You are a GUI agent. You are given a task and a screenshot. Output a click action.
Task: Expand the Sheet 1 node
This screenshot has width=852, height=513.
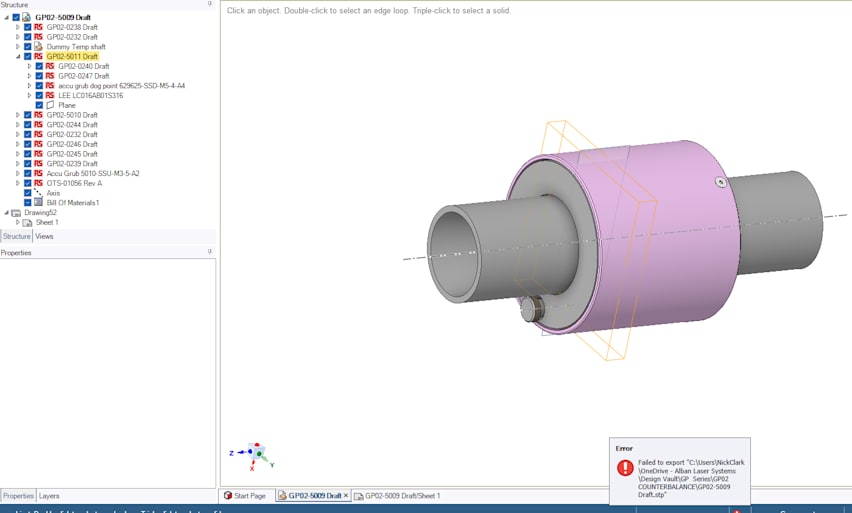click(17, 222)
